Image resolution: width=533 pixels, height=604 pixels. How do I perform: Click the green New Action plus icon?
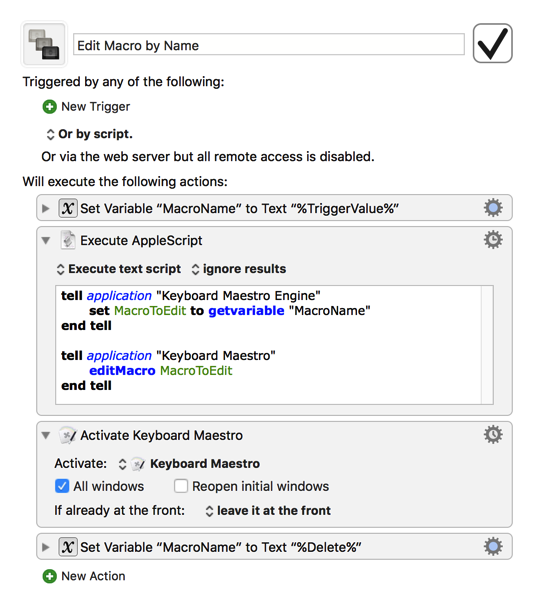[49, 576]
